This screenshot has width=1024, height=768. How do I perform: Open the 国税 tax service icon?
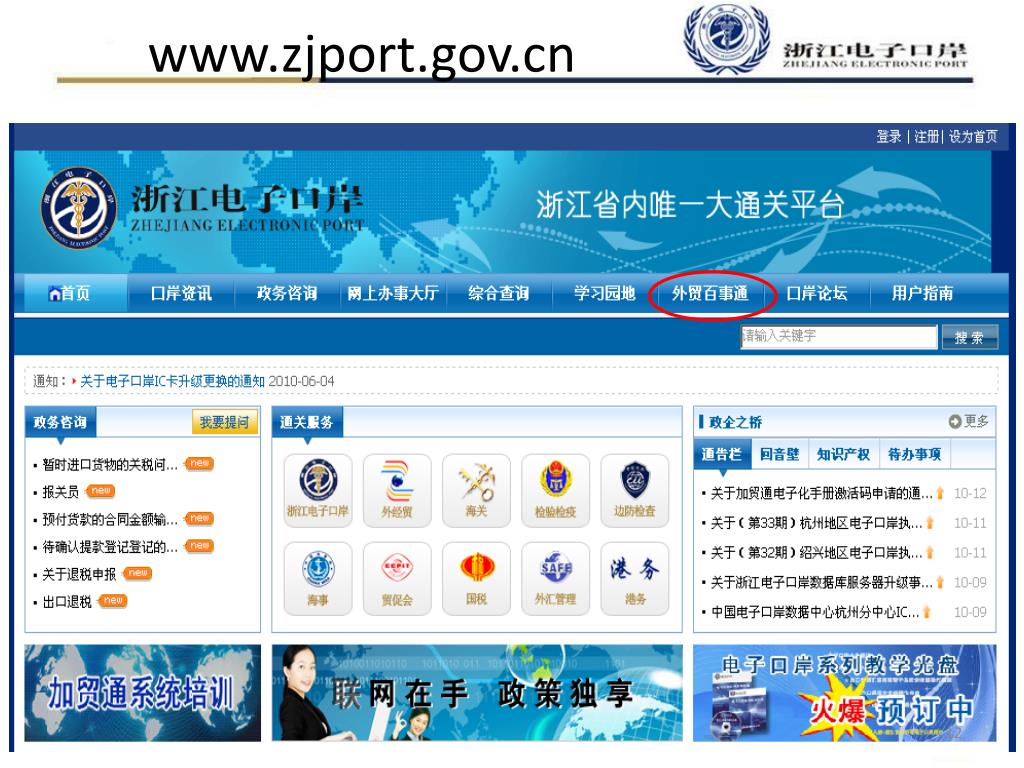[x=476, y=579]
